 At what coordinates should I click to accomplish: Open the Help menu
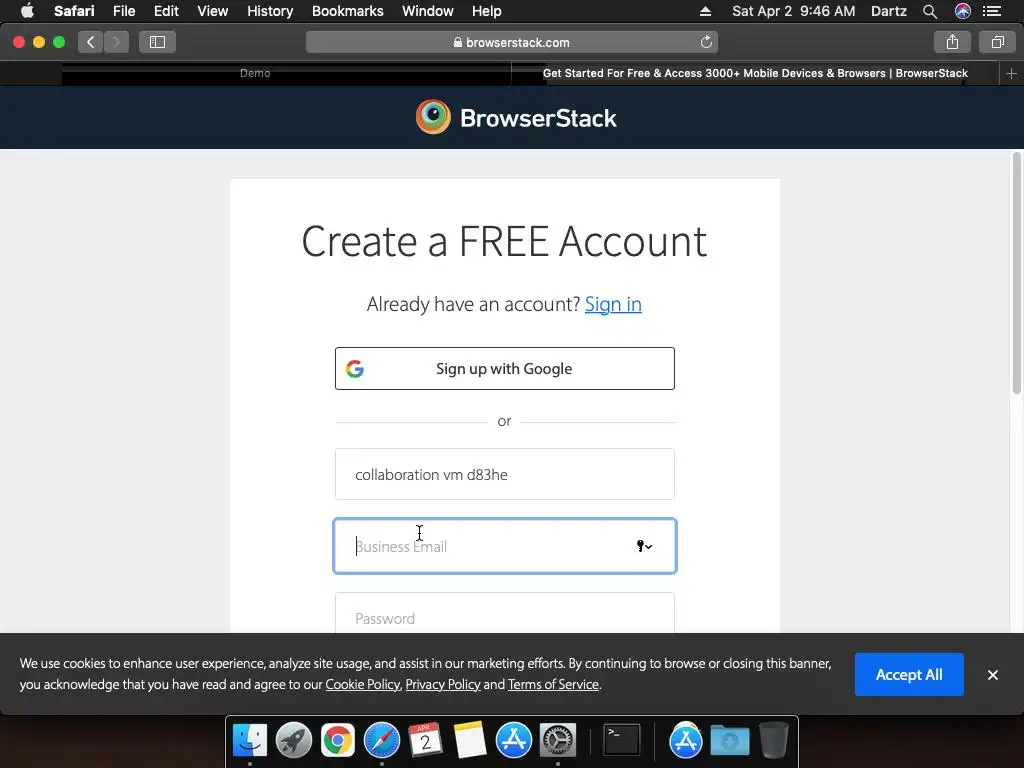(x=487, y=11)
